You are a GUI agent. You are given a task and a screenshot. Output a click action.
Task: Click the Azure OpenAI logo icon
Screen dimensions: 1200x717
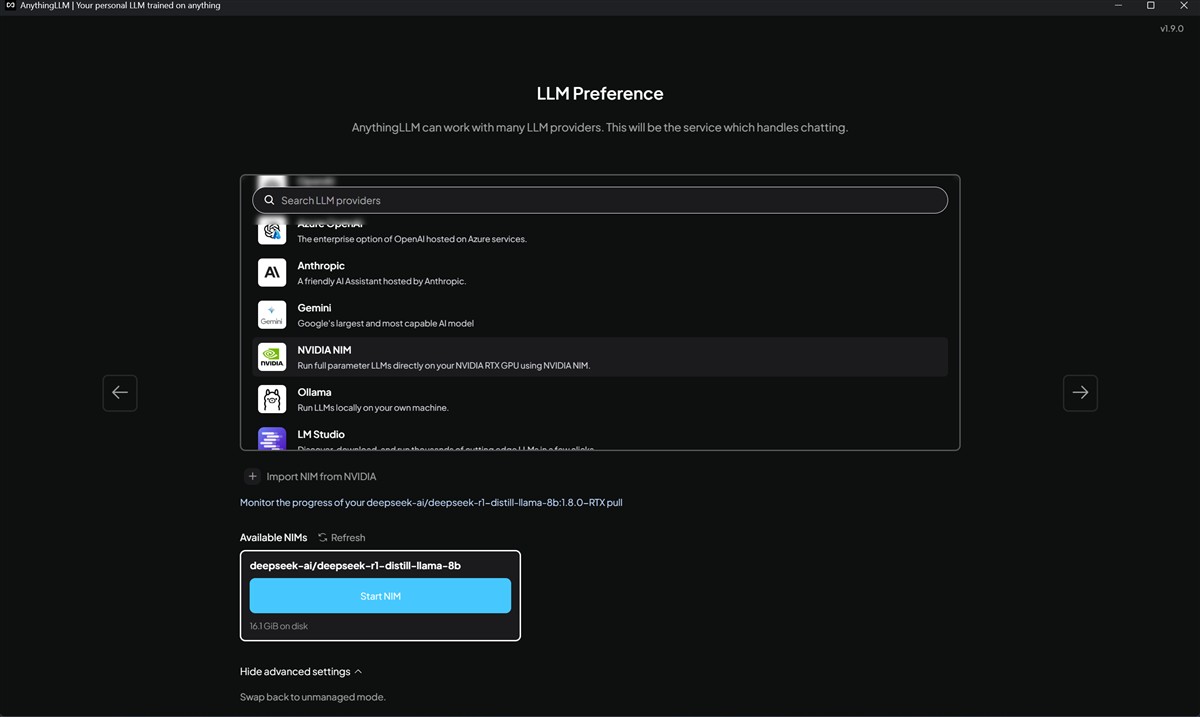(272, 230)
